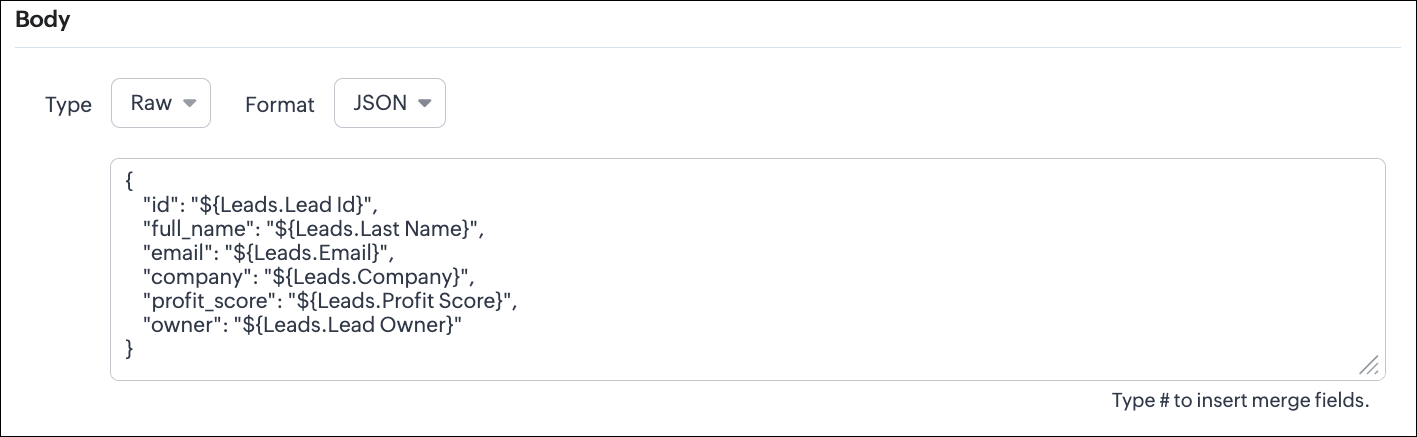Place cursor on the "full_name" key

(x=191, y=229)
